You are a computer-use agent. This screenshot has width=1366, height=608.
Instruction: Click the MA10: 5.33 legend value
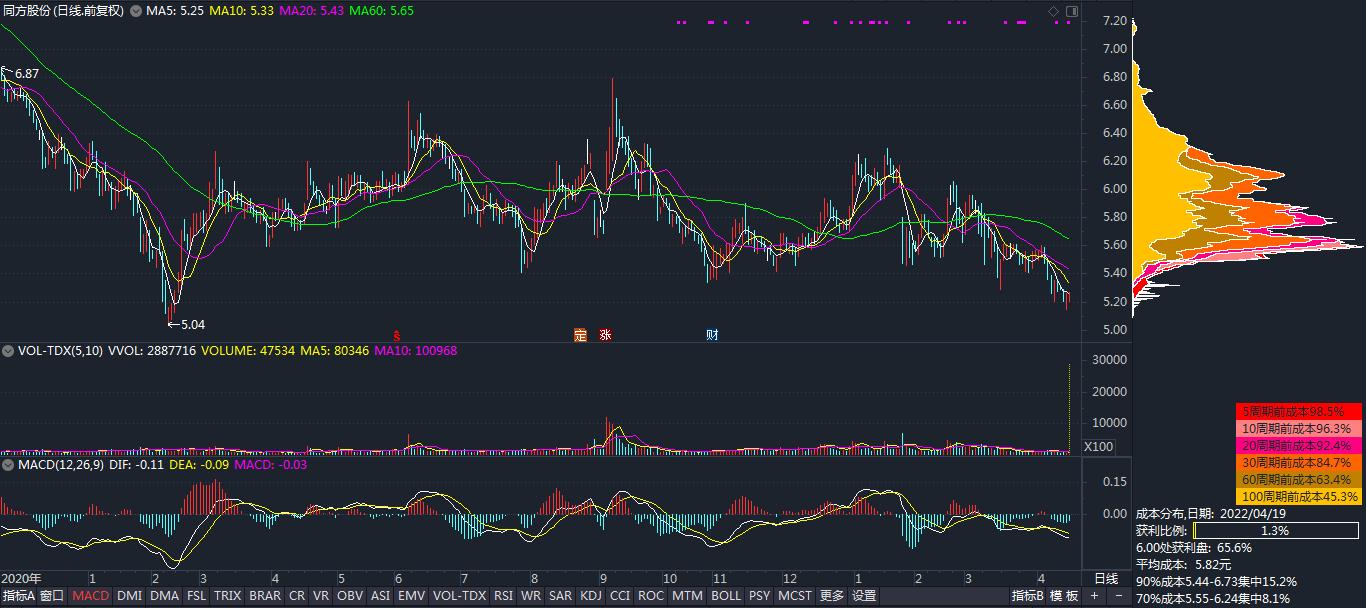[241, 11]
